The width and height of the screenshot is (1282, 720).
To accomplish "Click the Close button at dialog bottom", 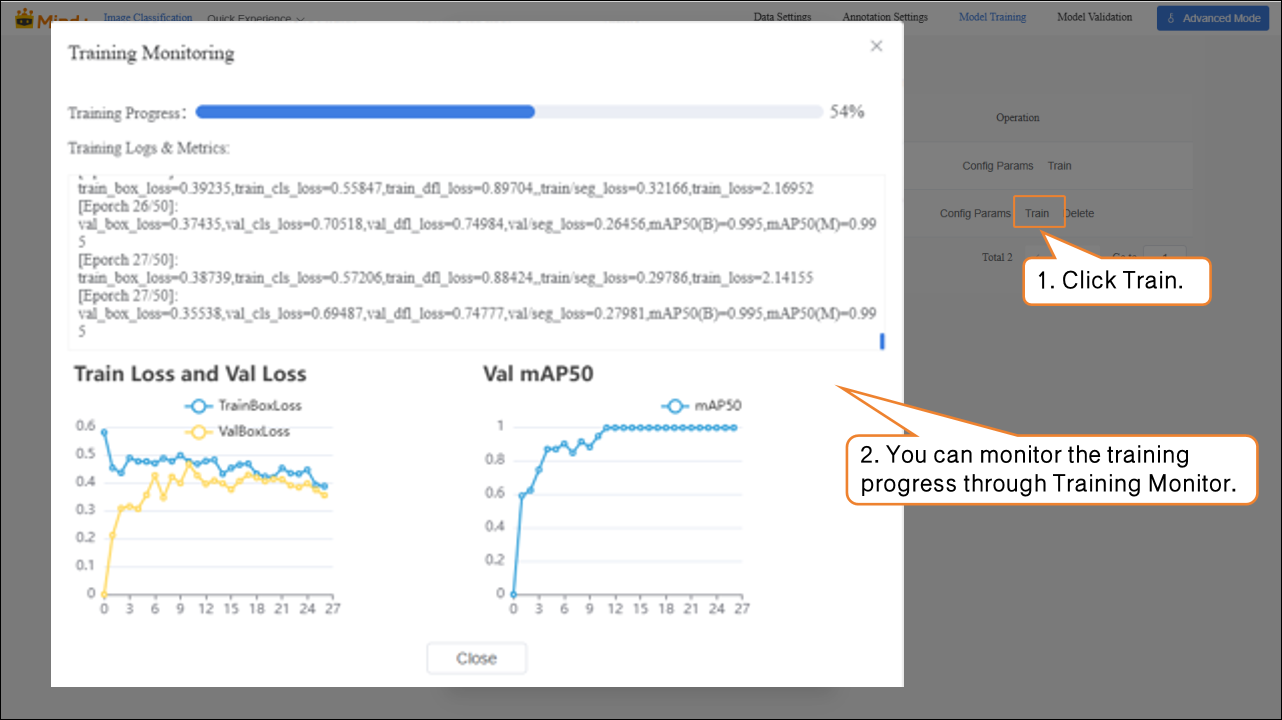I will coord(476,658).
